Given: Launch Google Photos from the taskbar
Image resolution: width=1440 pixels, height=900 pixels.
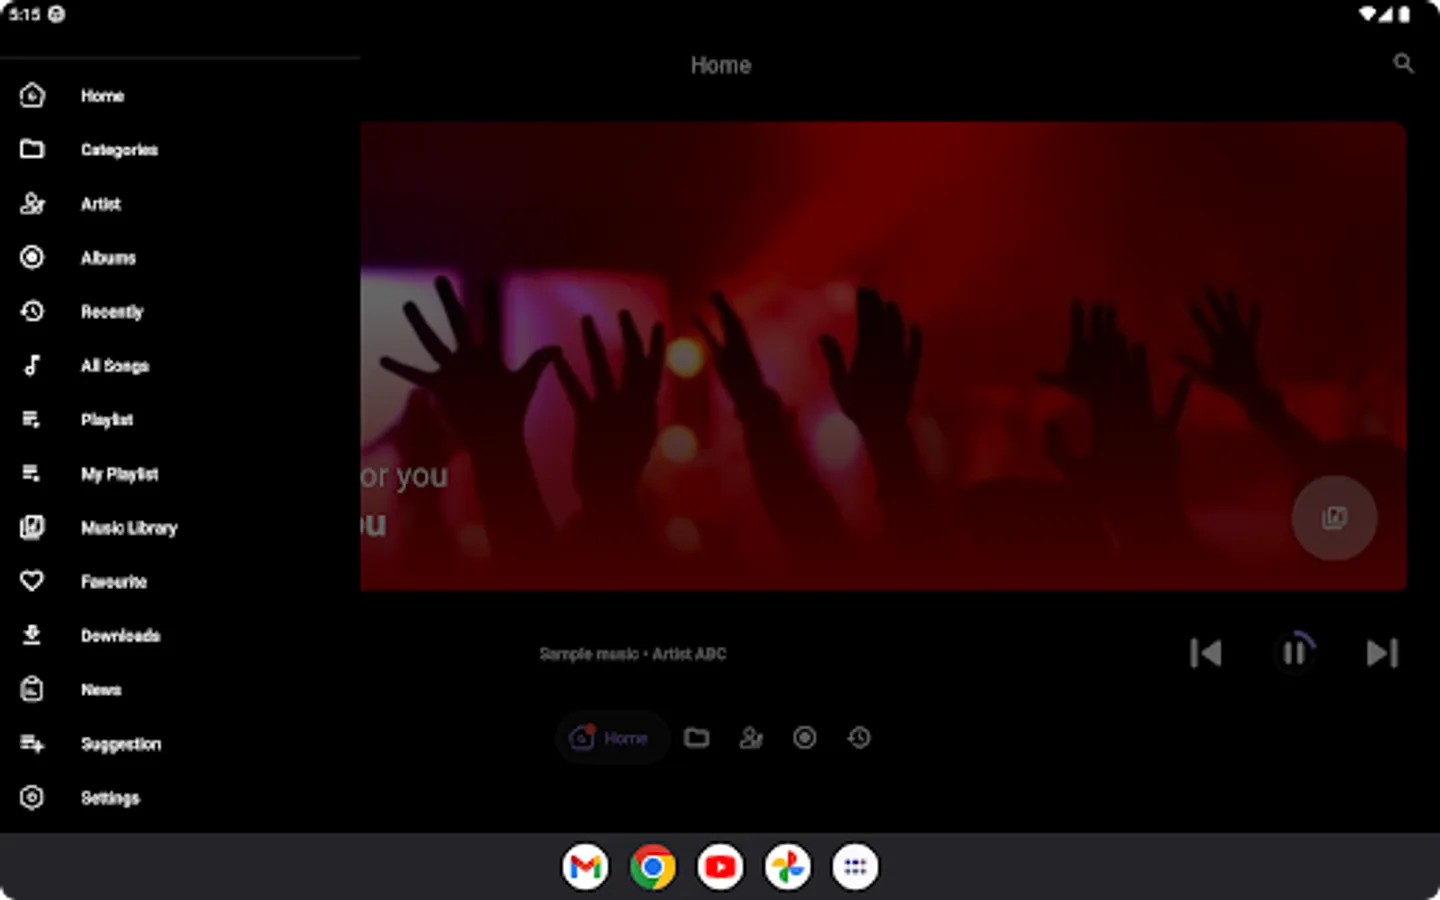Looking at the screenshot, I should (x=788, y=867).
